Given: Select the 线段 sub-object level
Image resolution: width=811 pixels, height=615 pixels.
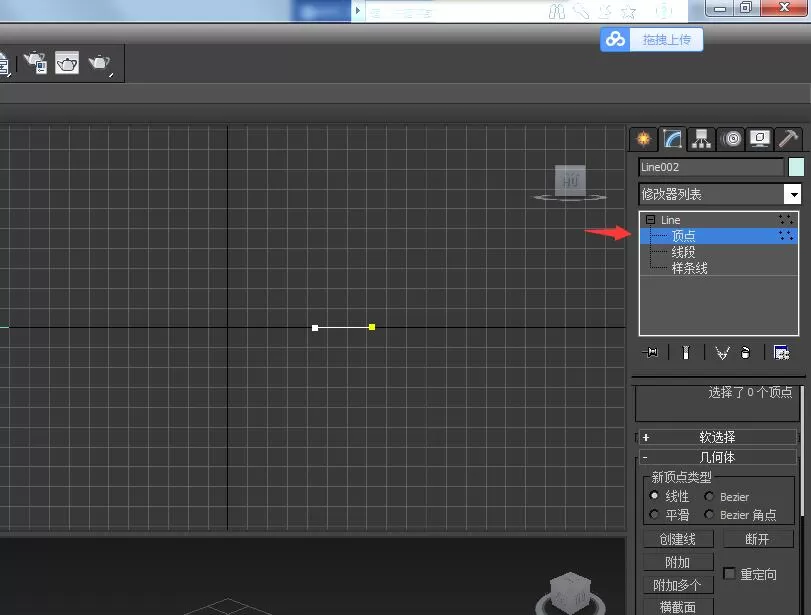Looking at the screenshot, I should pyautogui.click(x=683, y=252).
